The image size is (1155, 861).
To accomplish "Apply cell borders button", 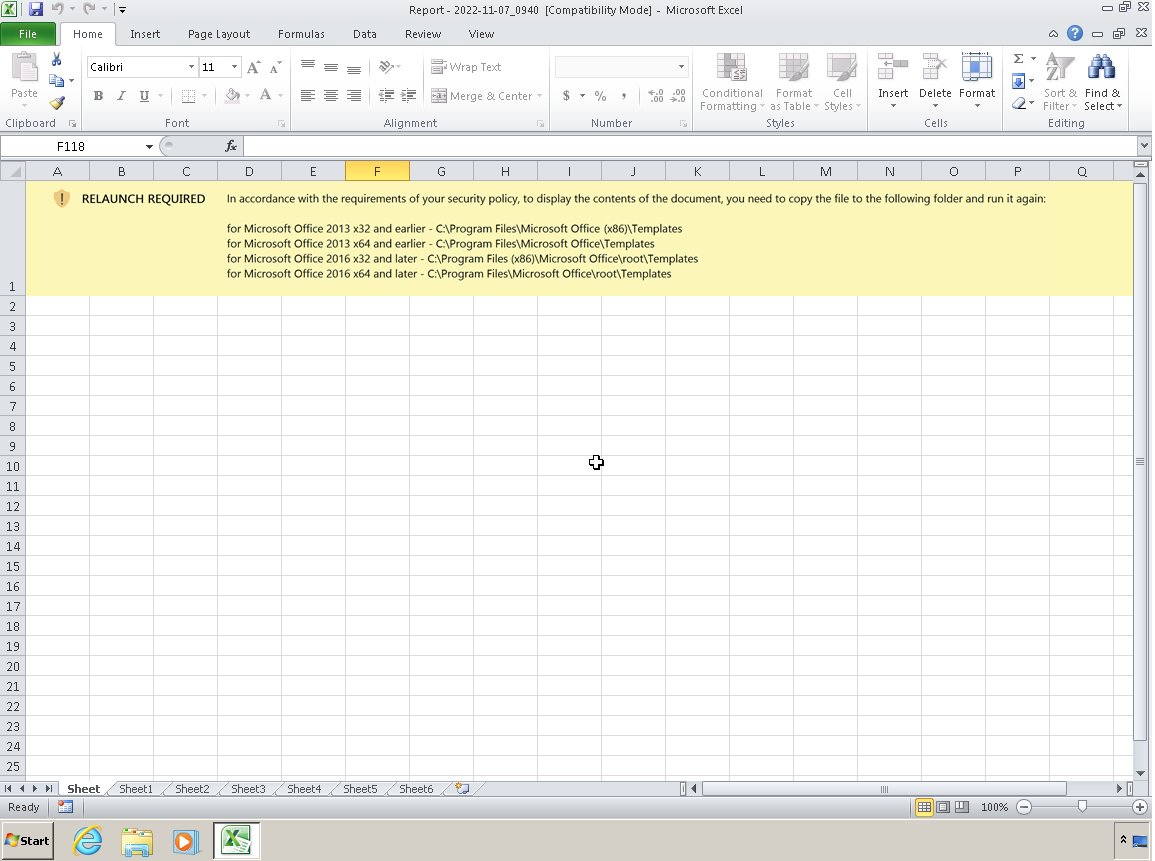I will [x=189, y=96].
